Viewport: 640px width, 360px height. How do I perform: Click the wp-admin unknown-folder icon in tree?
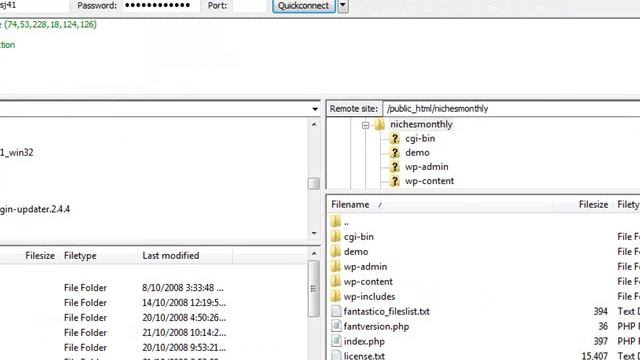394,167
